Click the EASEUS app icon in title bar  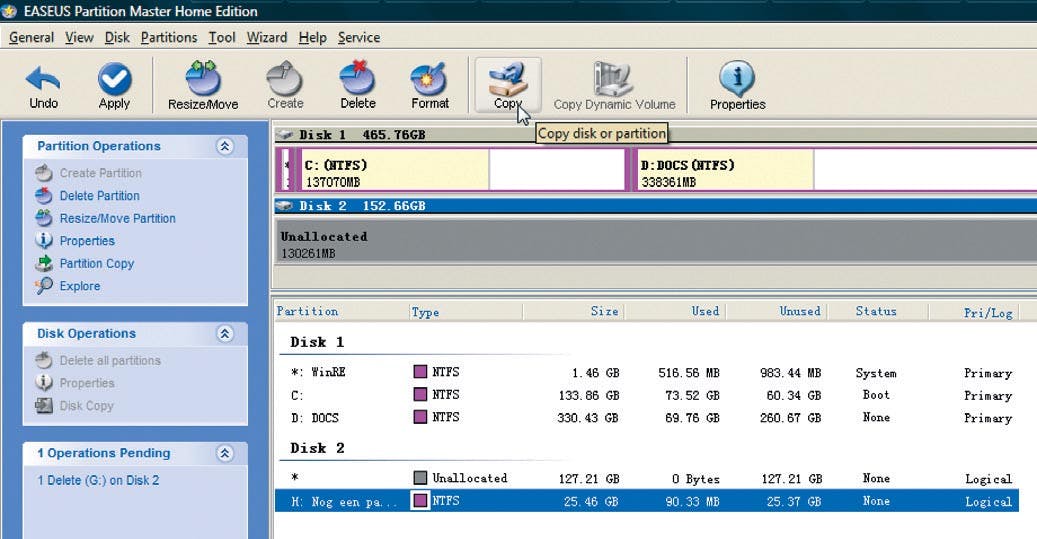coord(9,11)
